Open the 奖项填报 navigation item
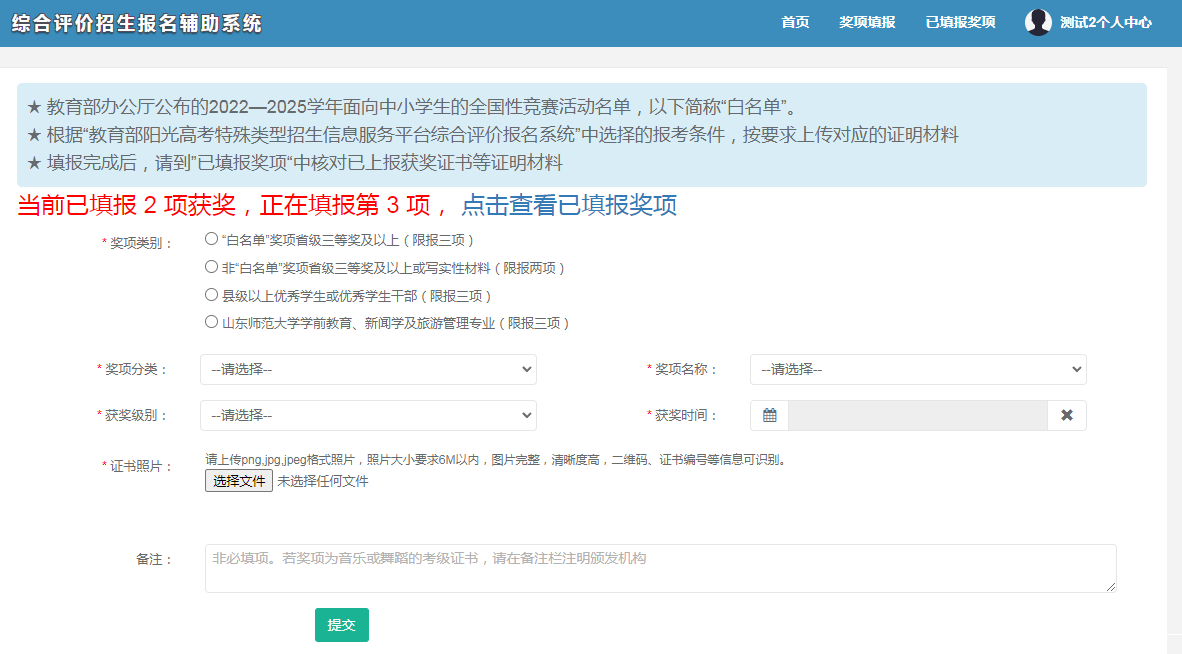 867,22
